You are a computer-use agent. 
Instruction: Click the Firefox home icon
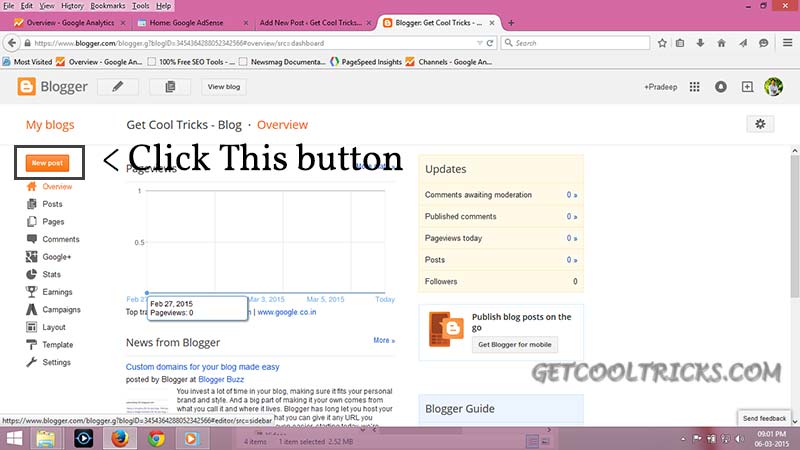pyautogui.click(x=721, y=43)
